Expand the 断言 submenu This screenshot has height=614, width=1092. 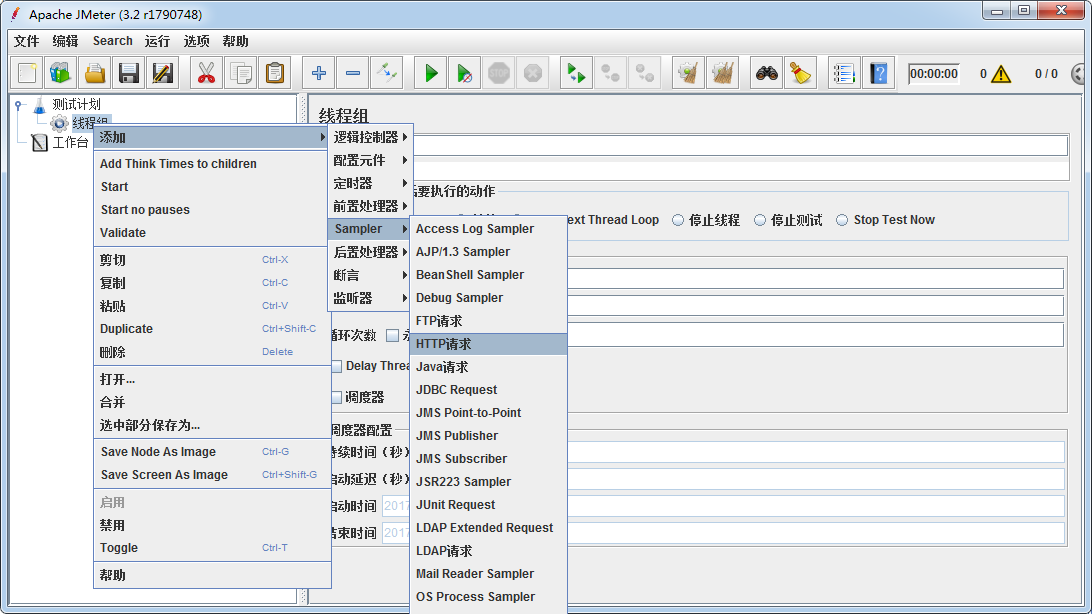[369, 275]
